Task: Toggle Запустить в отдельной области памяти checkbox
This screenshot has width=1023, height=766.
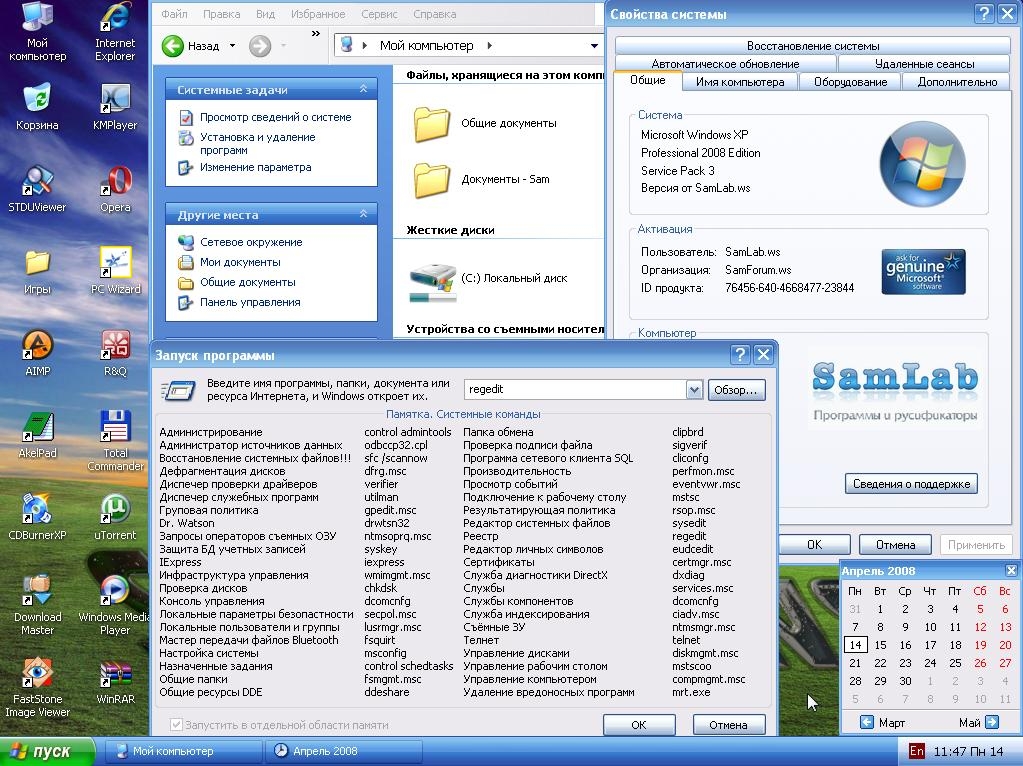Action: pos(176,724)
